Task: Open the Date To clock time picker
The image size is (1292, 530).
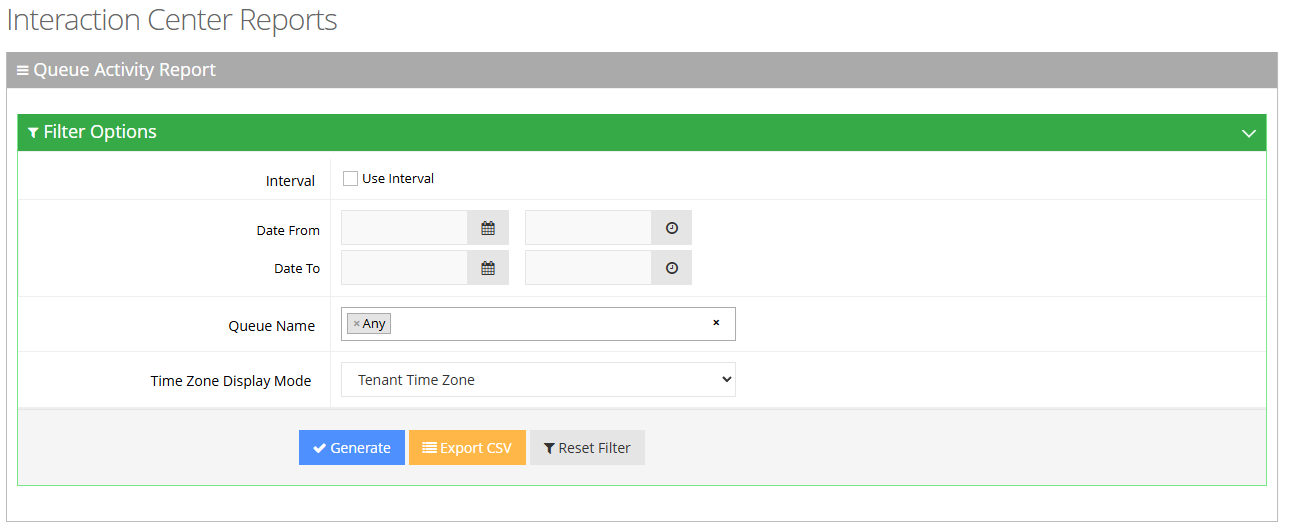Action: tap(672, 268)
